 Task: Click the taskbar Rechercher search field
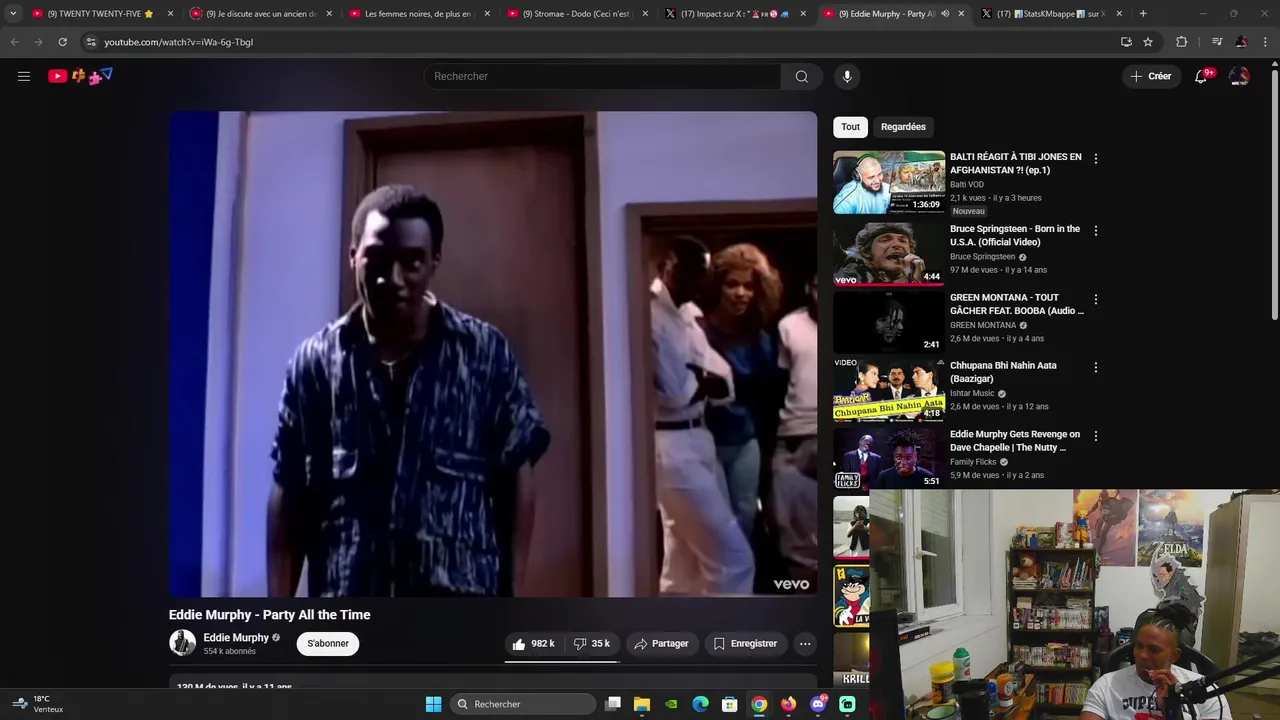[x=524, y=704]
